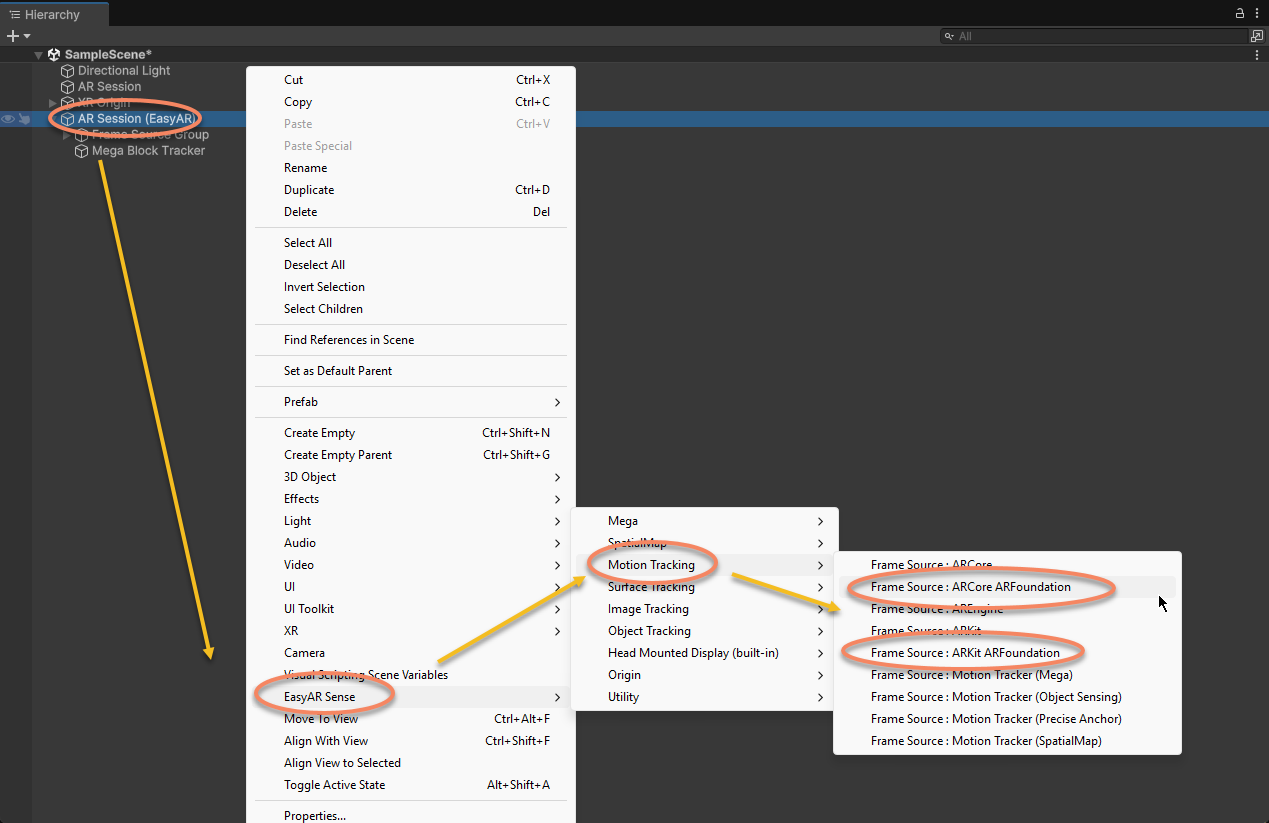Expand the XR Origin object

click(52, 102)
